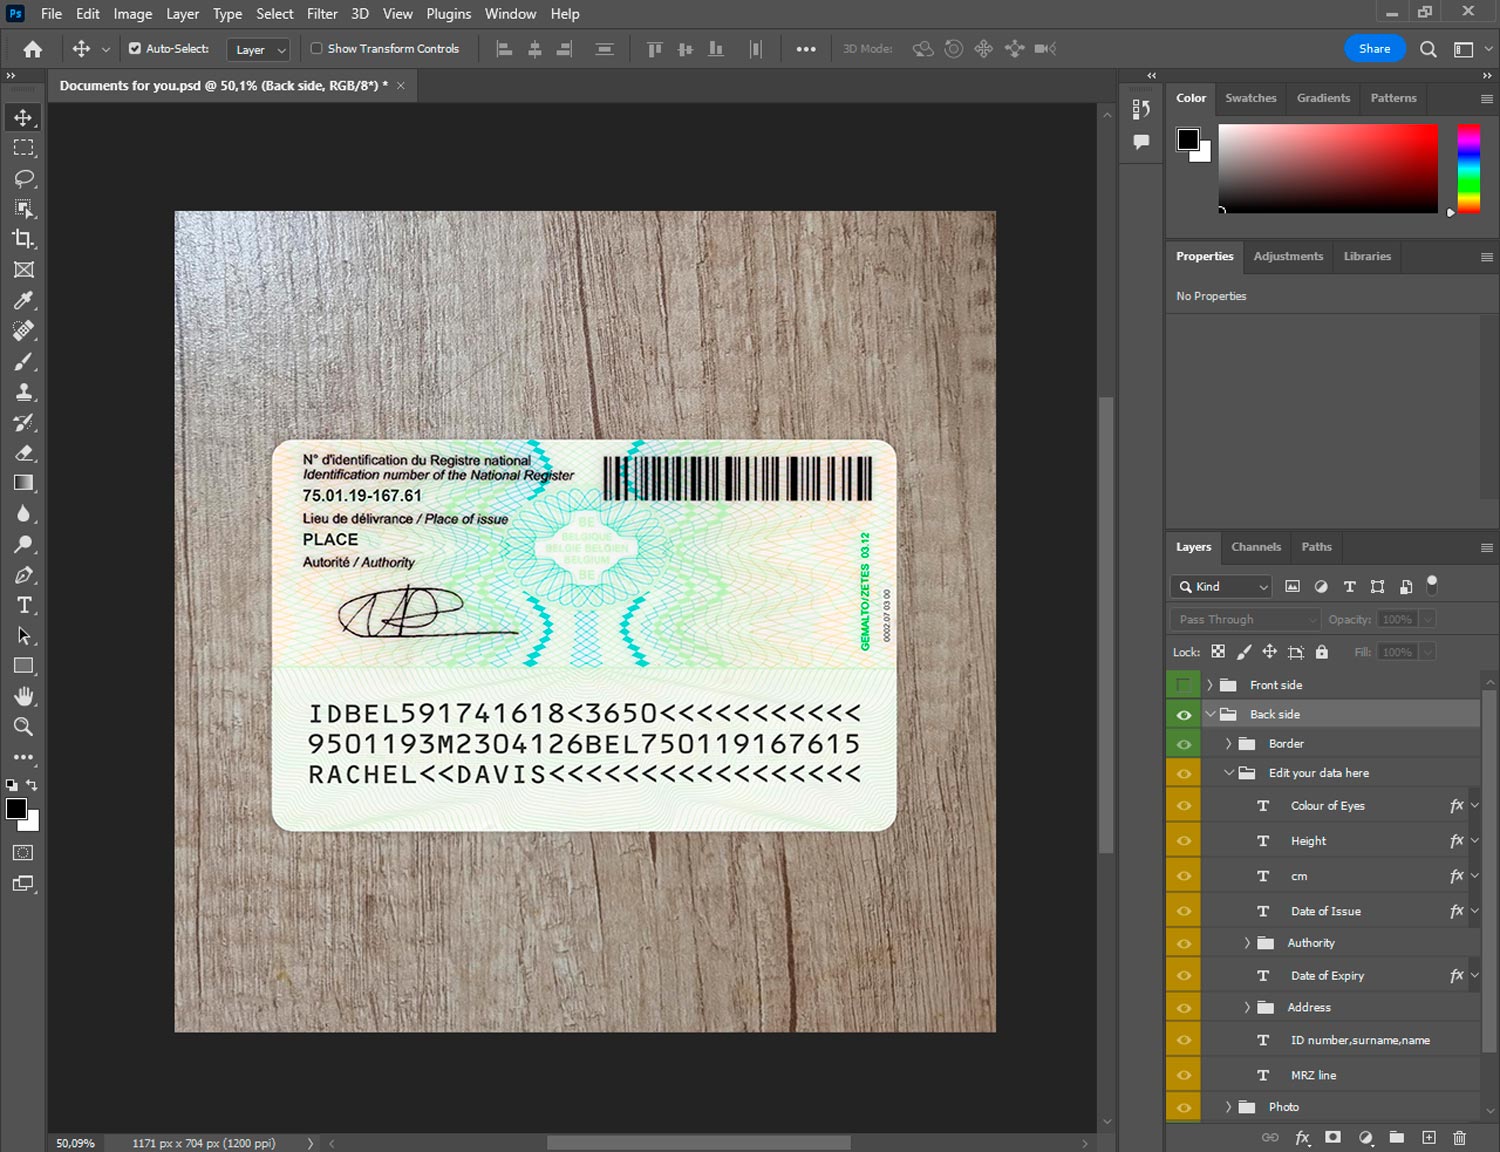Screen dimensions: 1500x1152
Task: Open the Auto-Select Layer dropdown
Action: (259, 49)
